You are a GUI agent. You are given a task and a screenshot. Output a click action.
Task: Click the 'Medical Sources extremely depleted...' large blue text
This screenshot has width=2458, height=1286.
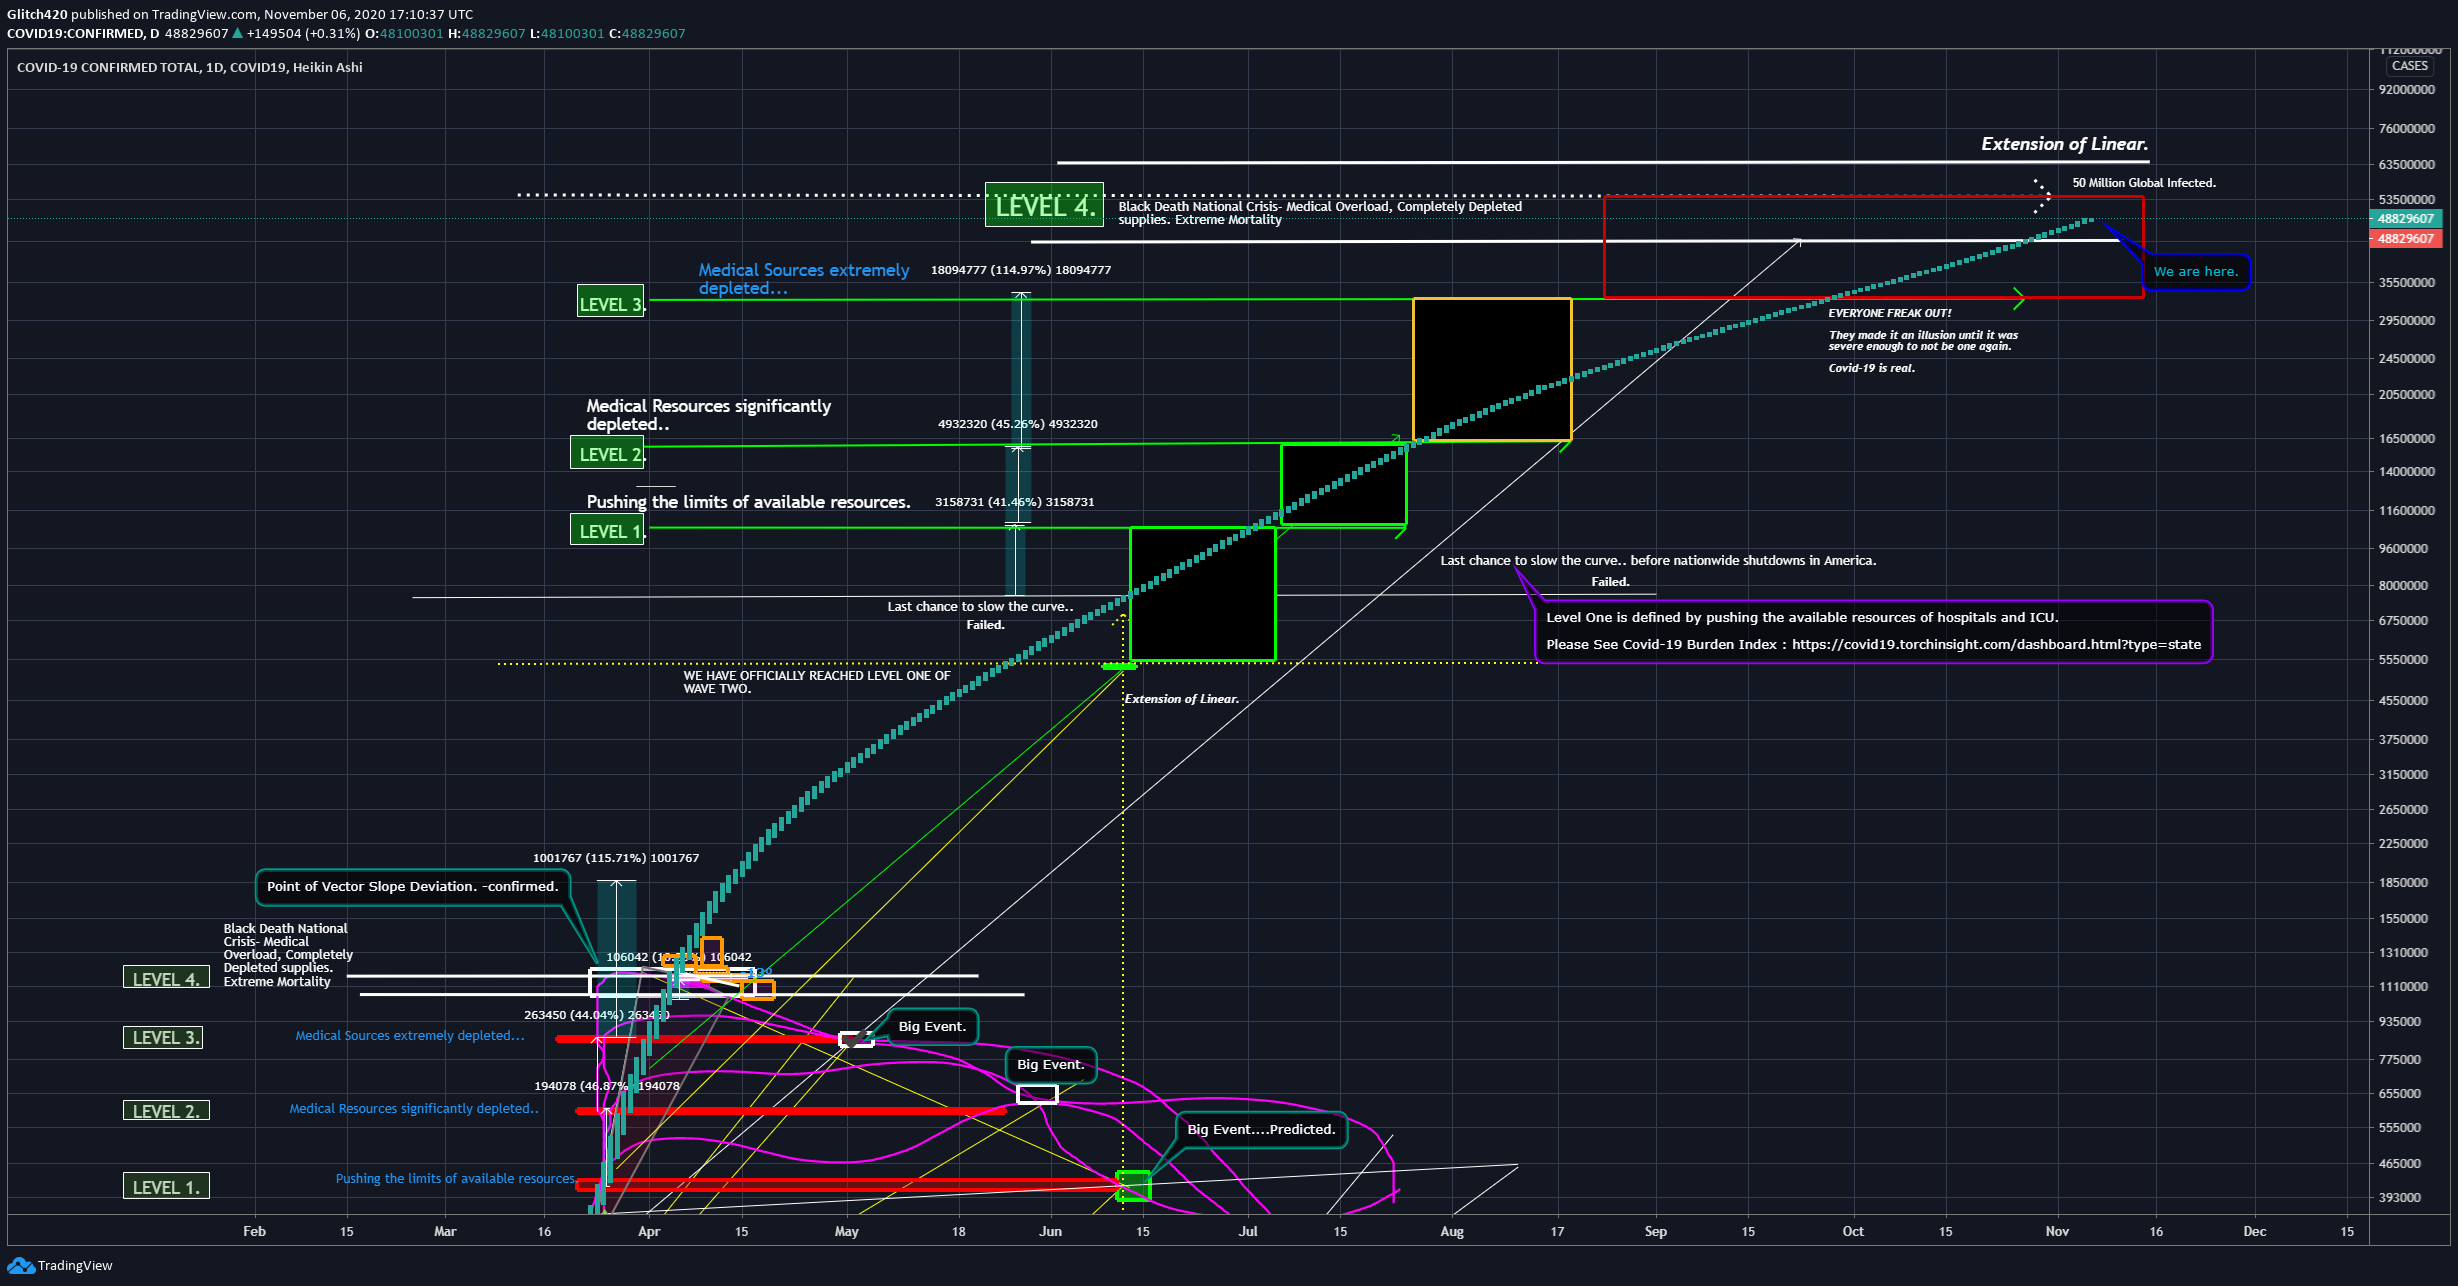tap(804, 279)
